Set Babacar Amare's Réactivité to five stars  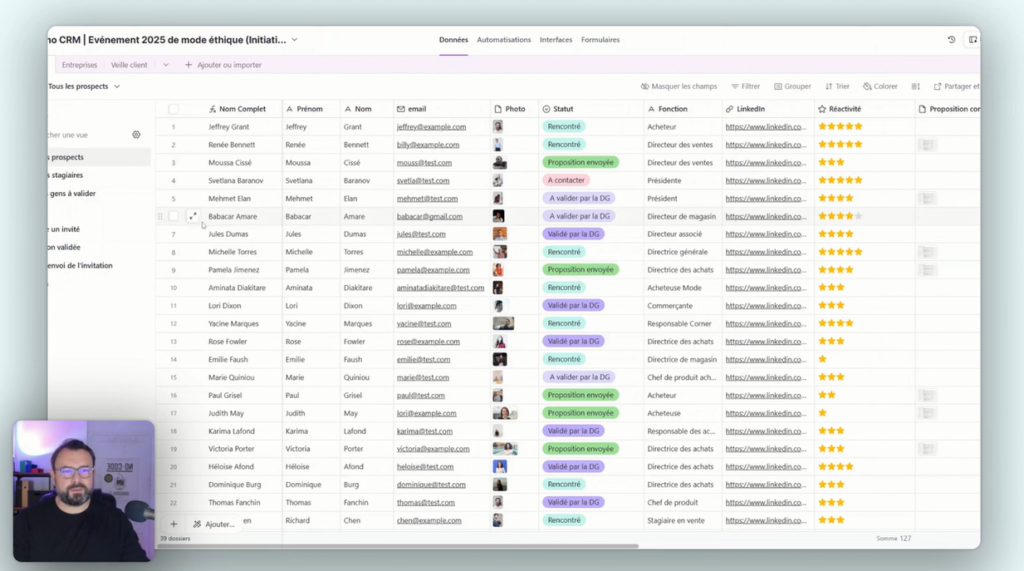coord(858,216)
